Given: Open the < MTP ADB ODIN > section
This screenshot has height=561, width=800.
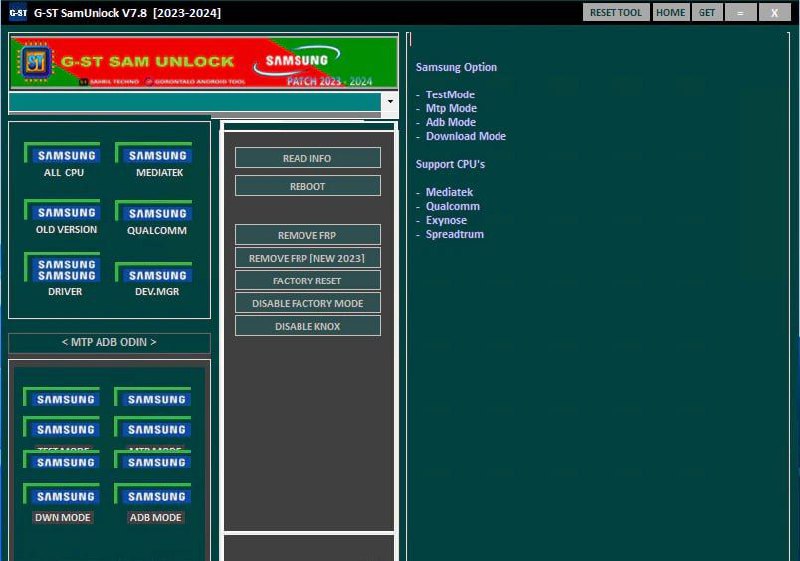Looking at the screenshot, I should pos(109,343).
